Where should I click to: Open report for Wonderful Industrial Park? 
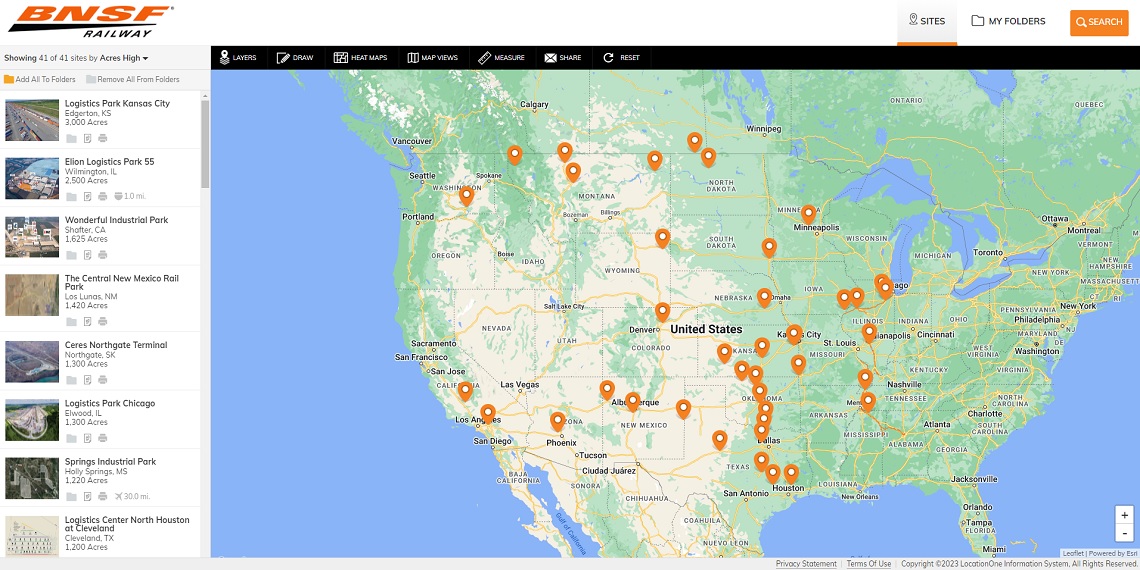[87, 255]
